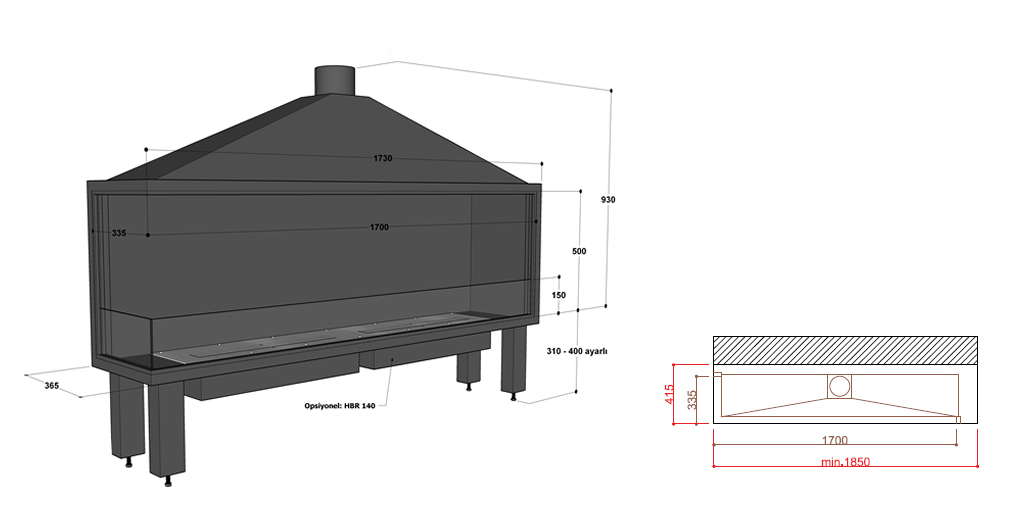
Task: Click the hatched wall in plan view
Action: click(x=844, y=350)
